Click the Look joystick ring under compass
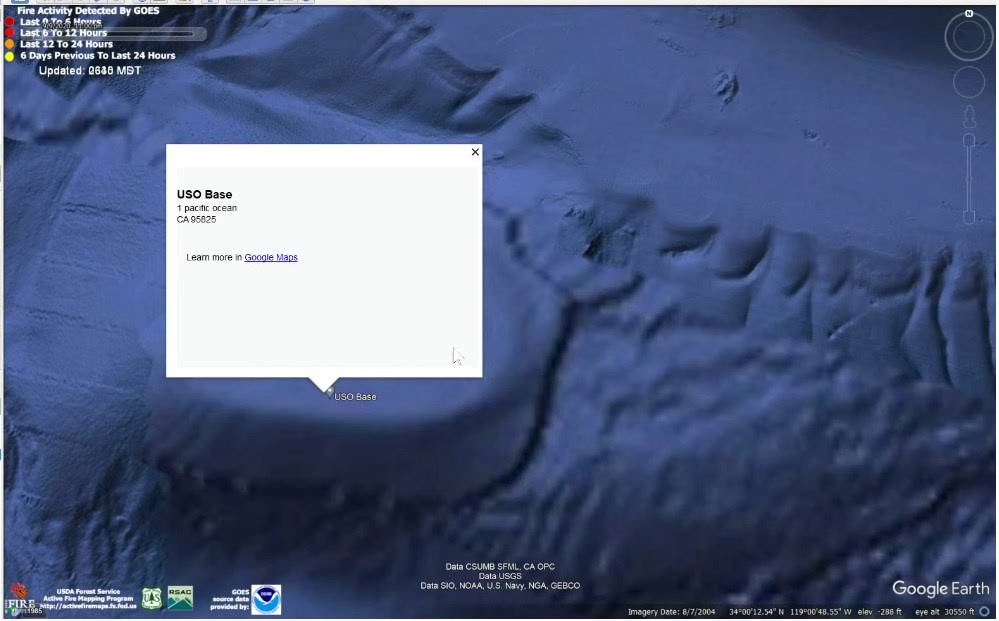 click(x=968, y=37)
